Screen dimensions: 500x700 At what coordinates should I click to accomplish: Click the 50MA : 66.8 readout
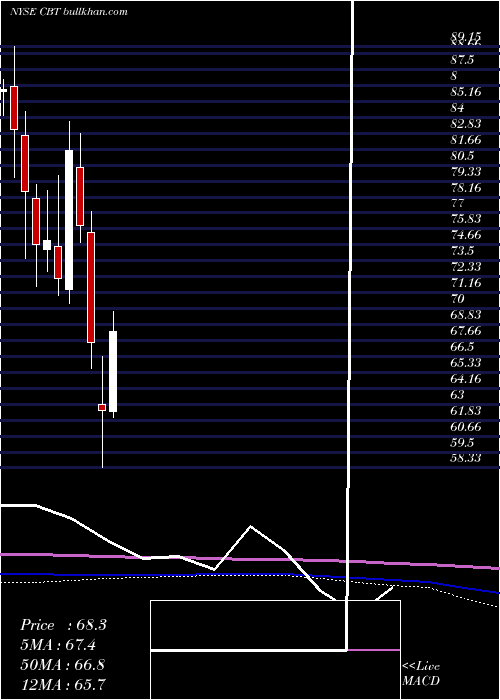click(63, 664)
